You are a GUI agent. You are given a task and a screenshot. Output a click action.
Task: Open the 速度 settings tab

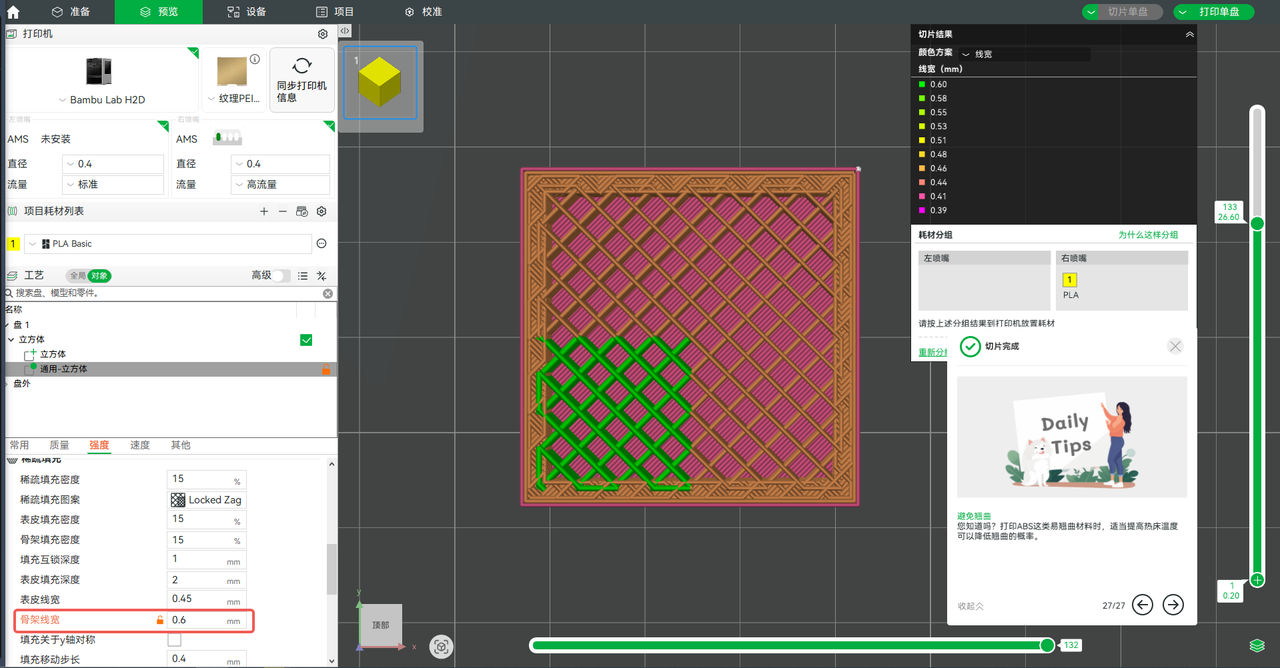click(x=140, y=445)
